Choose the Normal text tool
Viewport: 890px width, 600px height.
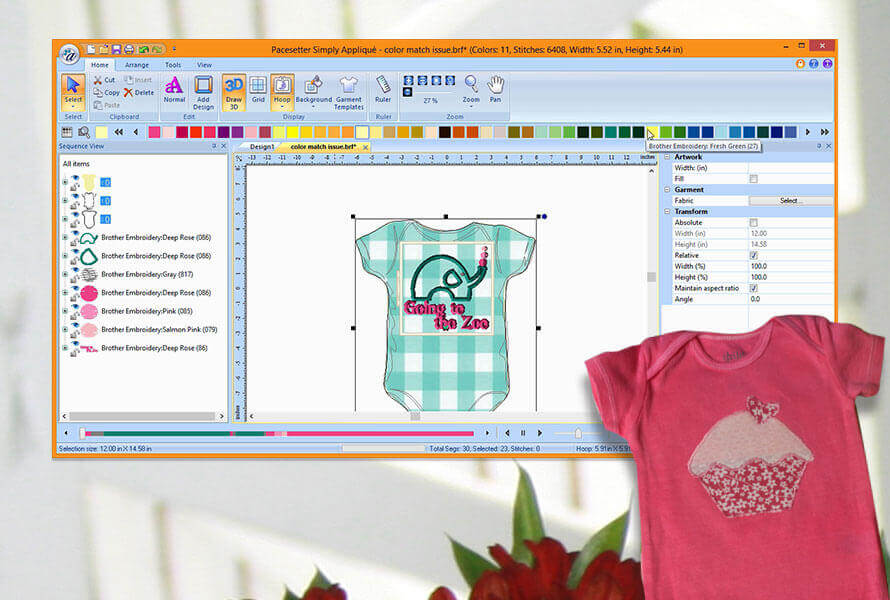pyautogui.click(x=174, y=90)
